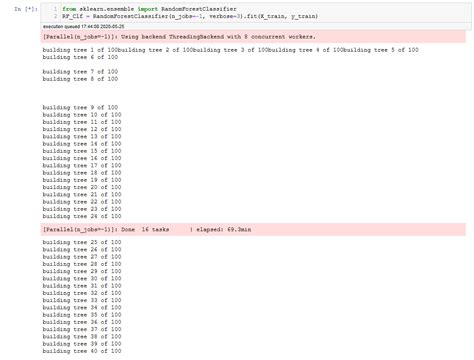Pick the 'building tree 20 of 100' row
474x360 pixels.
[x=82, y=187]
